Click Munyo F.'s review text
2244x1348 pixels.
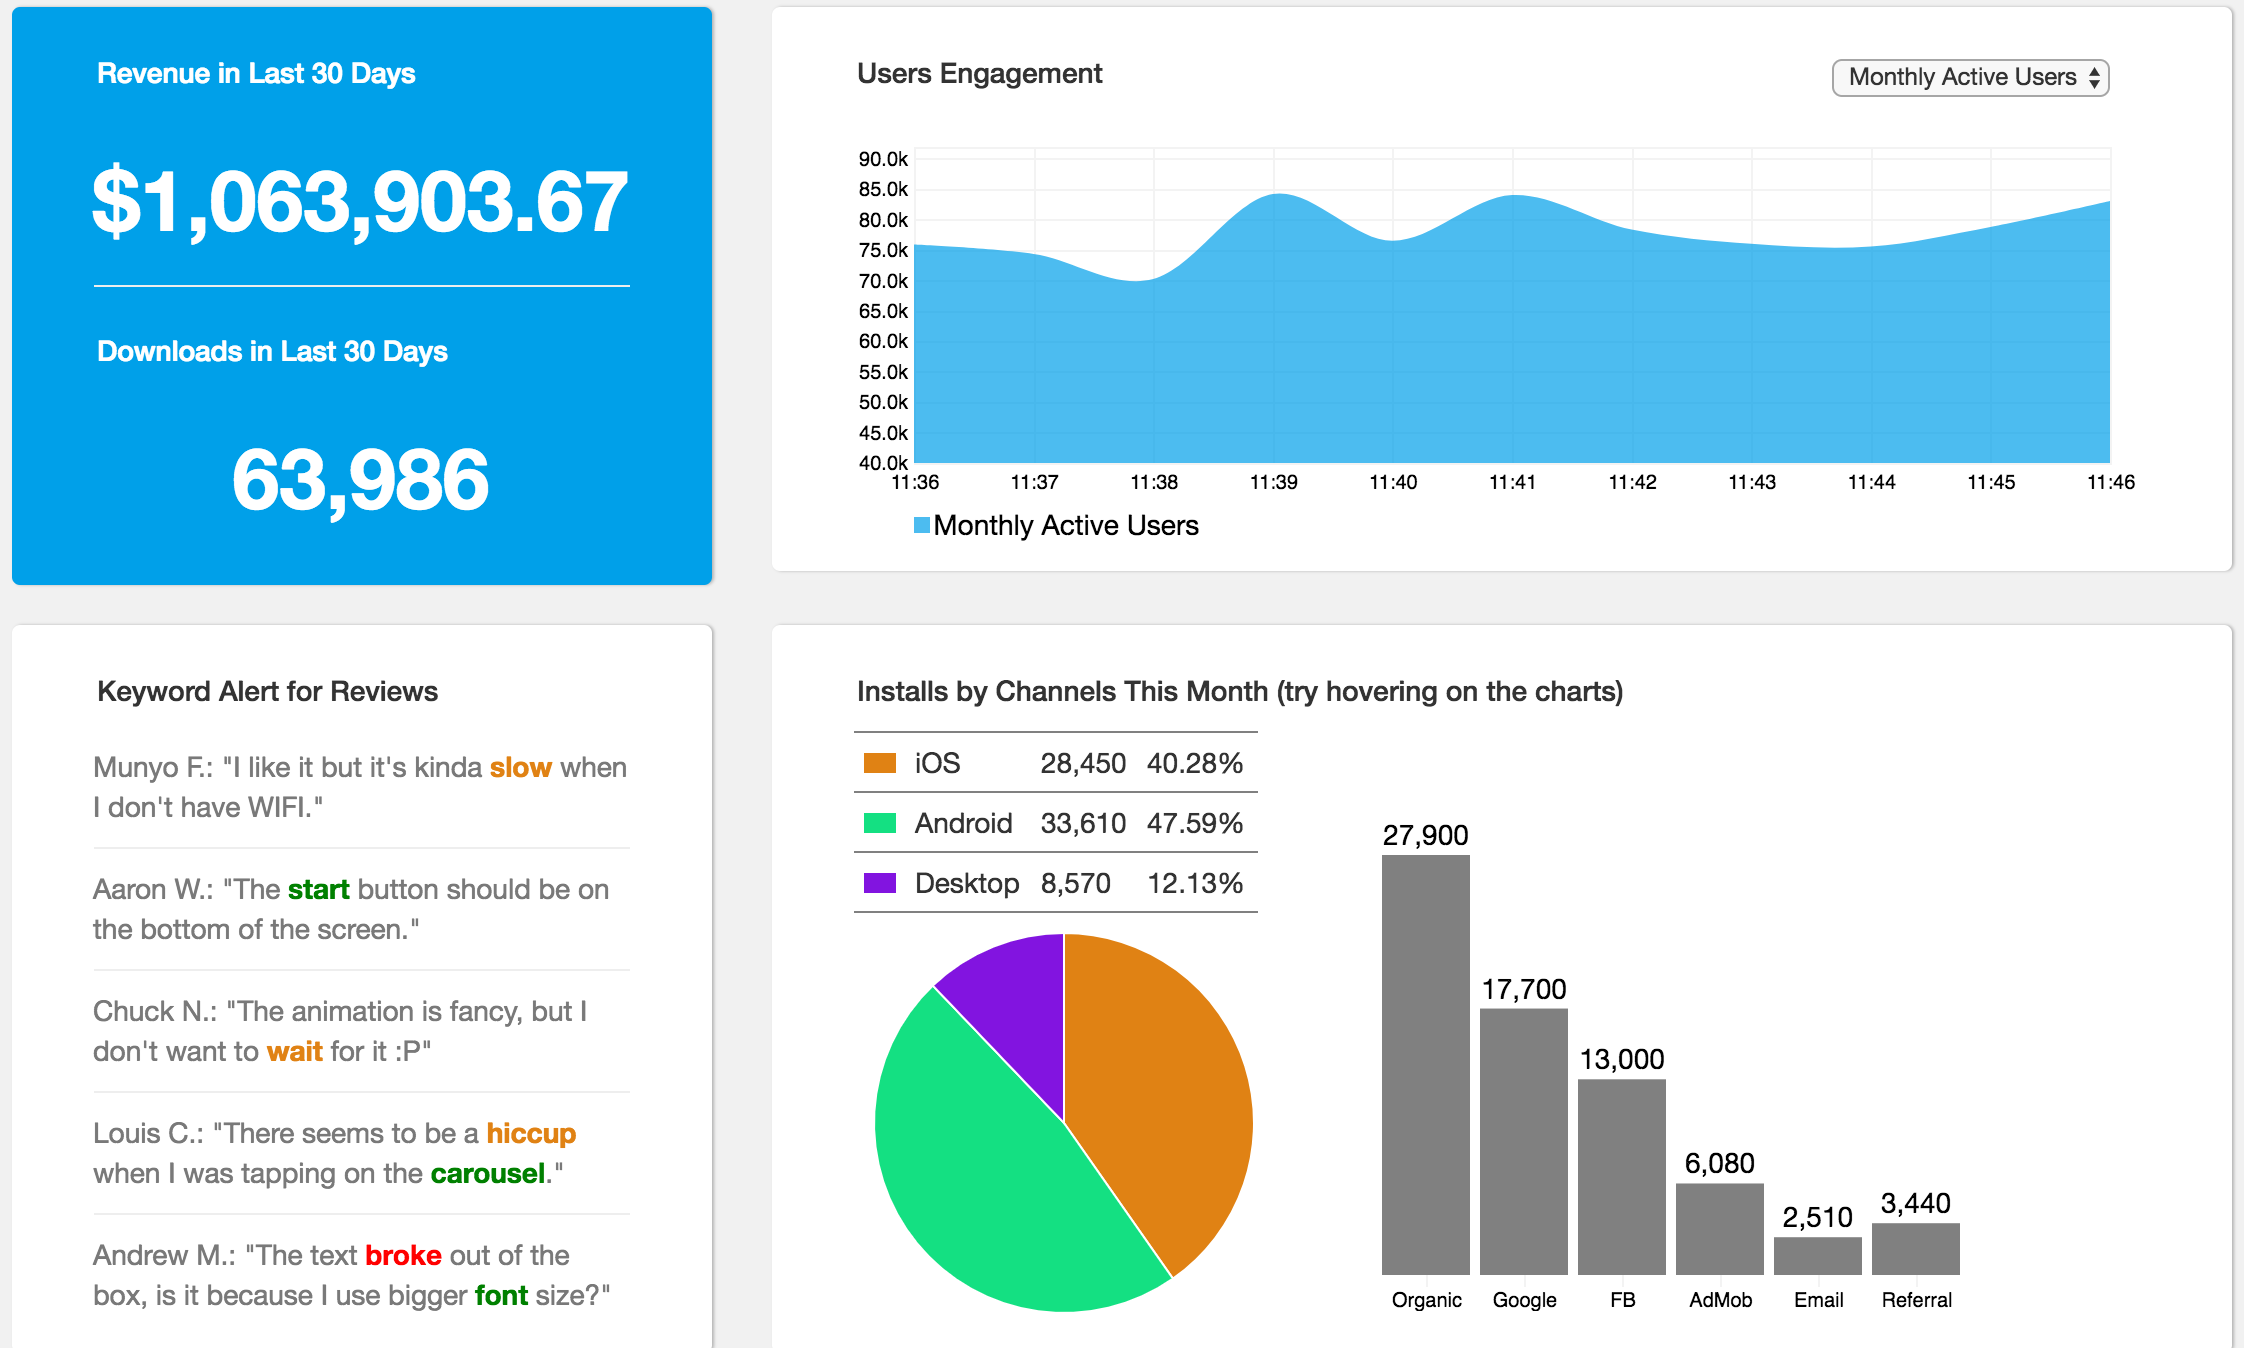(360, 787)
